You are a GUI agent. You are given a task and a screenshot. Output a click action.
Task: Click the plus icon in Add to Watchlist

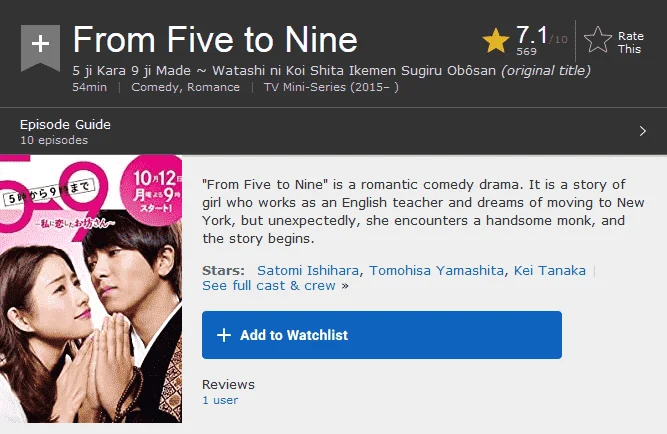[x=224, y=335]
